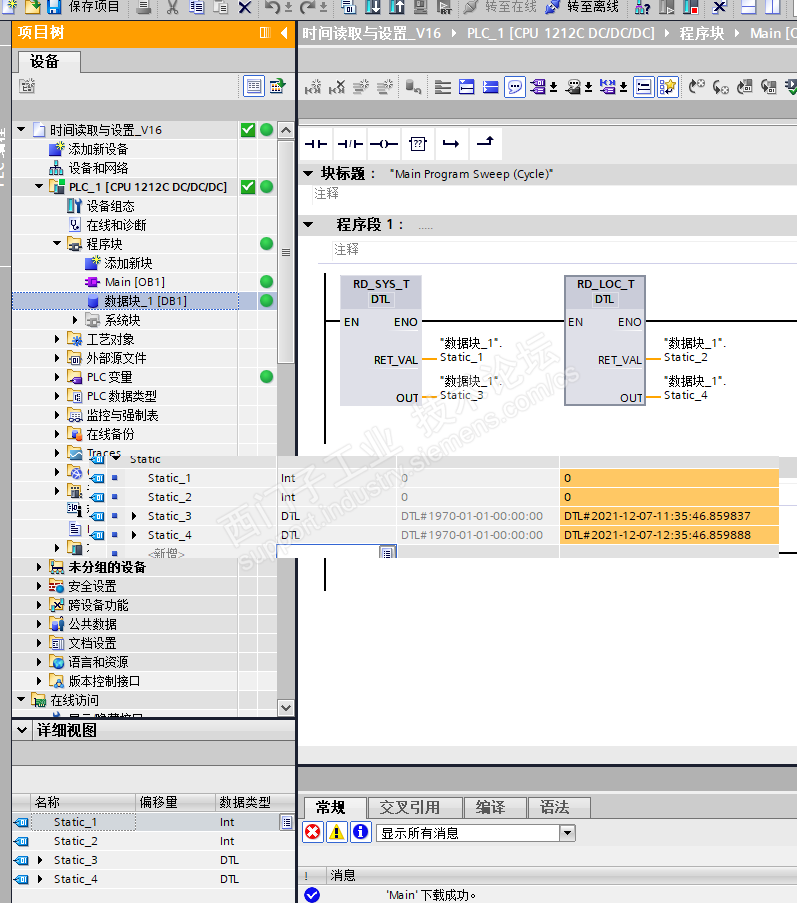Toggle the red error message filter
This screenshot has width=797, height=903.
tap(313, 832)
